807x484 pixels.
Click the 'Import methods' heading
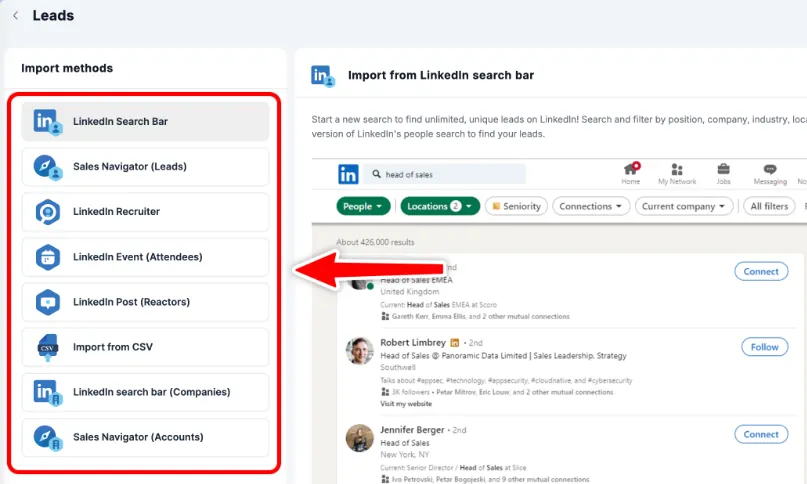pos(67,68)
